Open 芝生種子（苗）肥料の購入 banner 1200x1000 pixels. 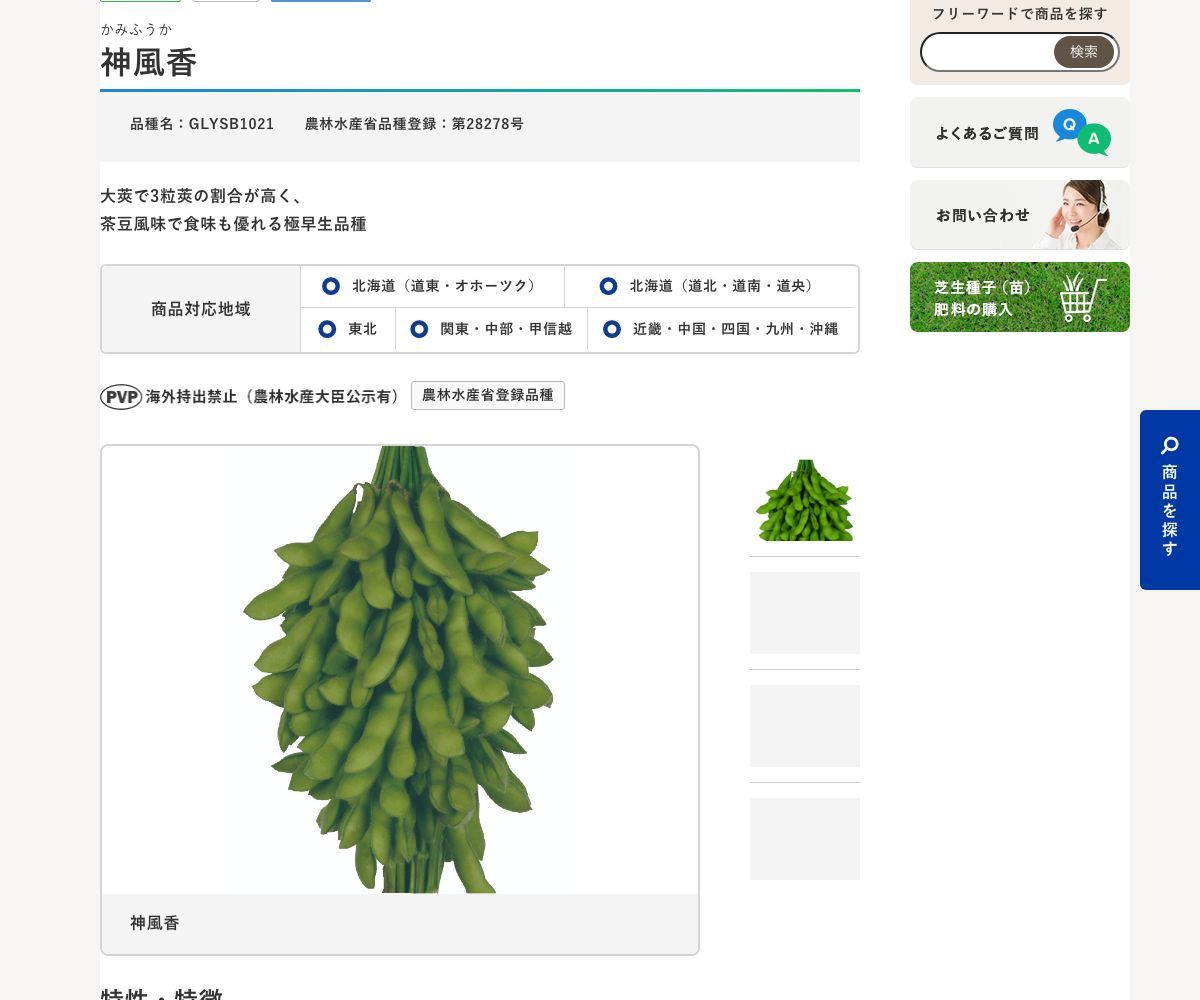pyautogui.click(x=1020, y=297)
